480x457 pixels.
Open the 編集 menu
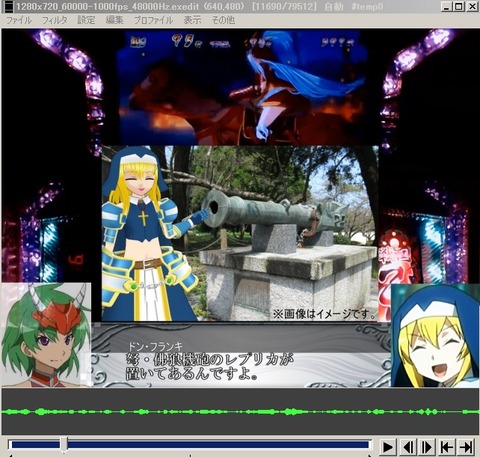pyautogui.click(x=115, y=20)
